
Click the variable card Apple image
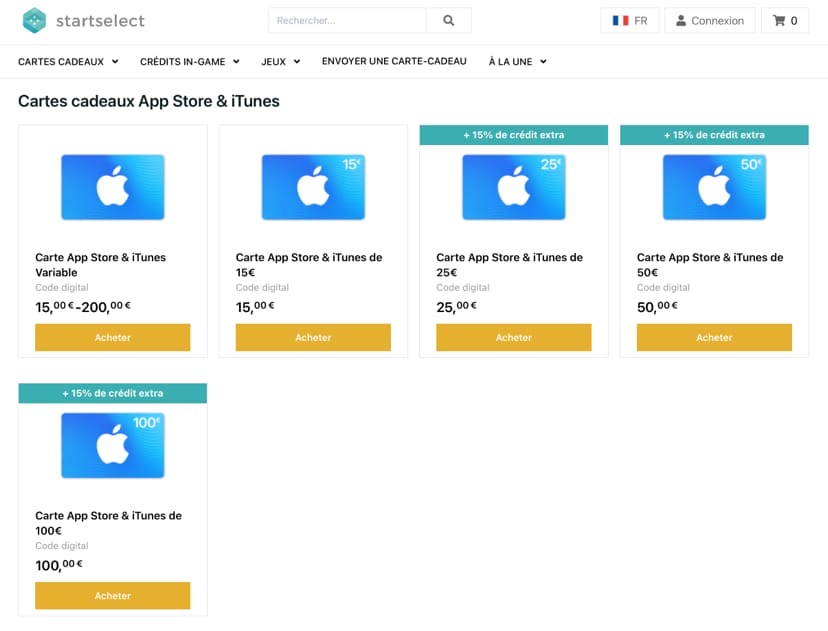click(x=112, y=187)
